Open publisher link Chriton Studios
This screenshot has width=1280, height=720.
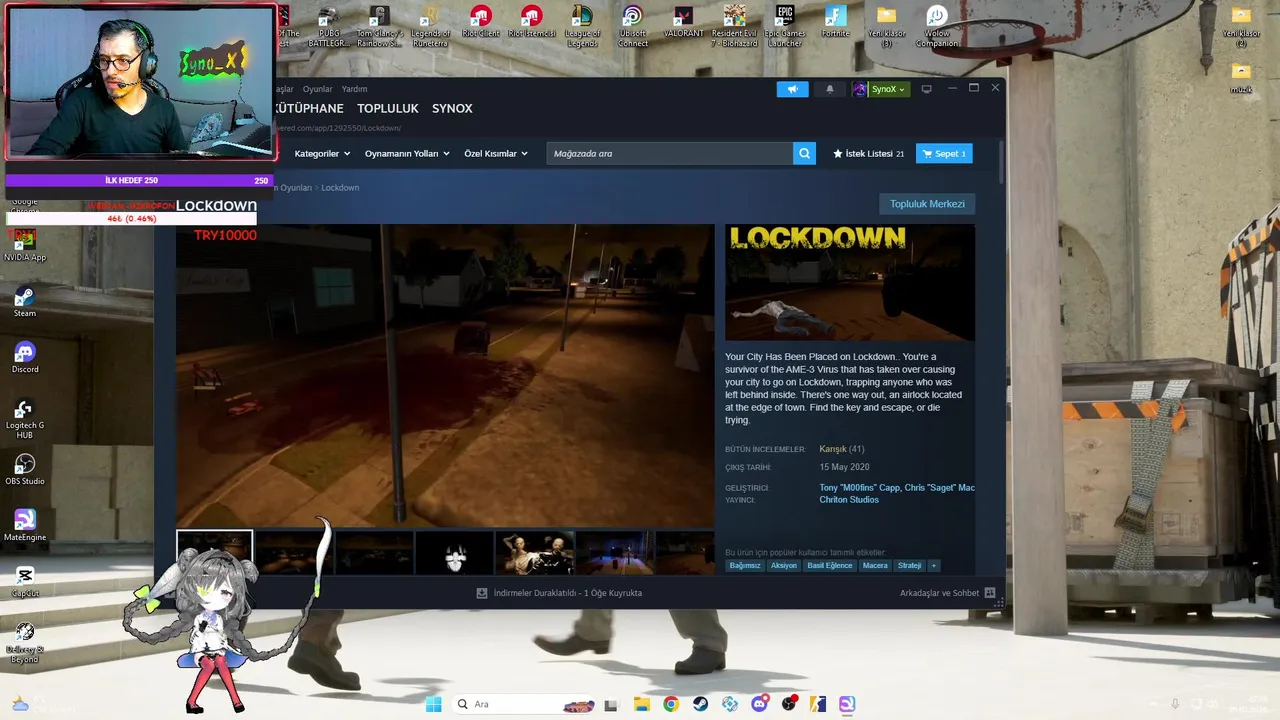click(849, 500)
